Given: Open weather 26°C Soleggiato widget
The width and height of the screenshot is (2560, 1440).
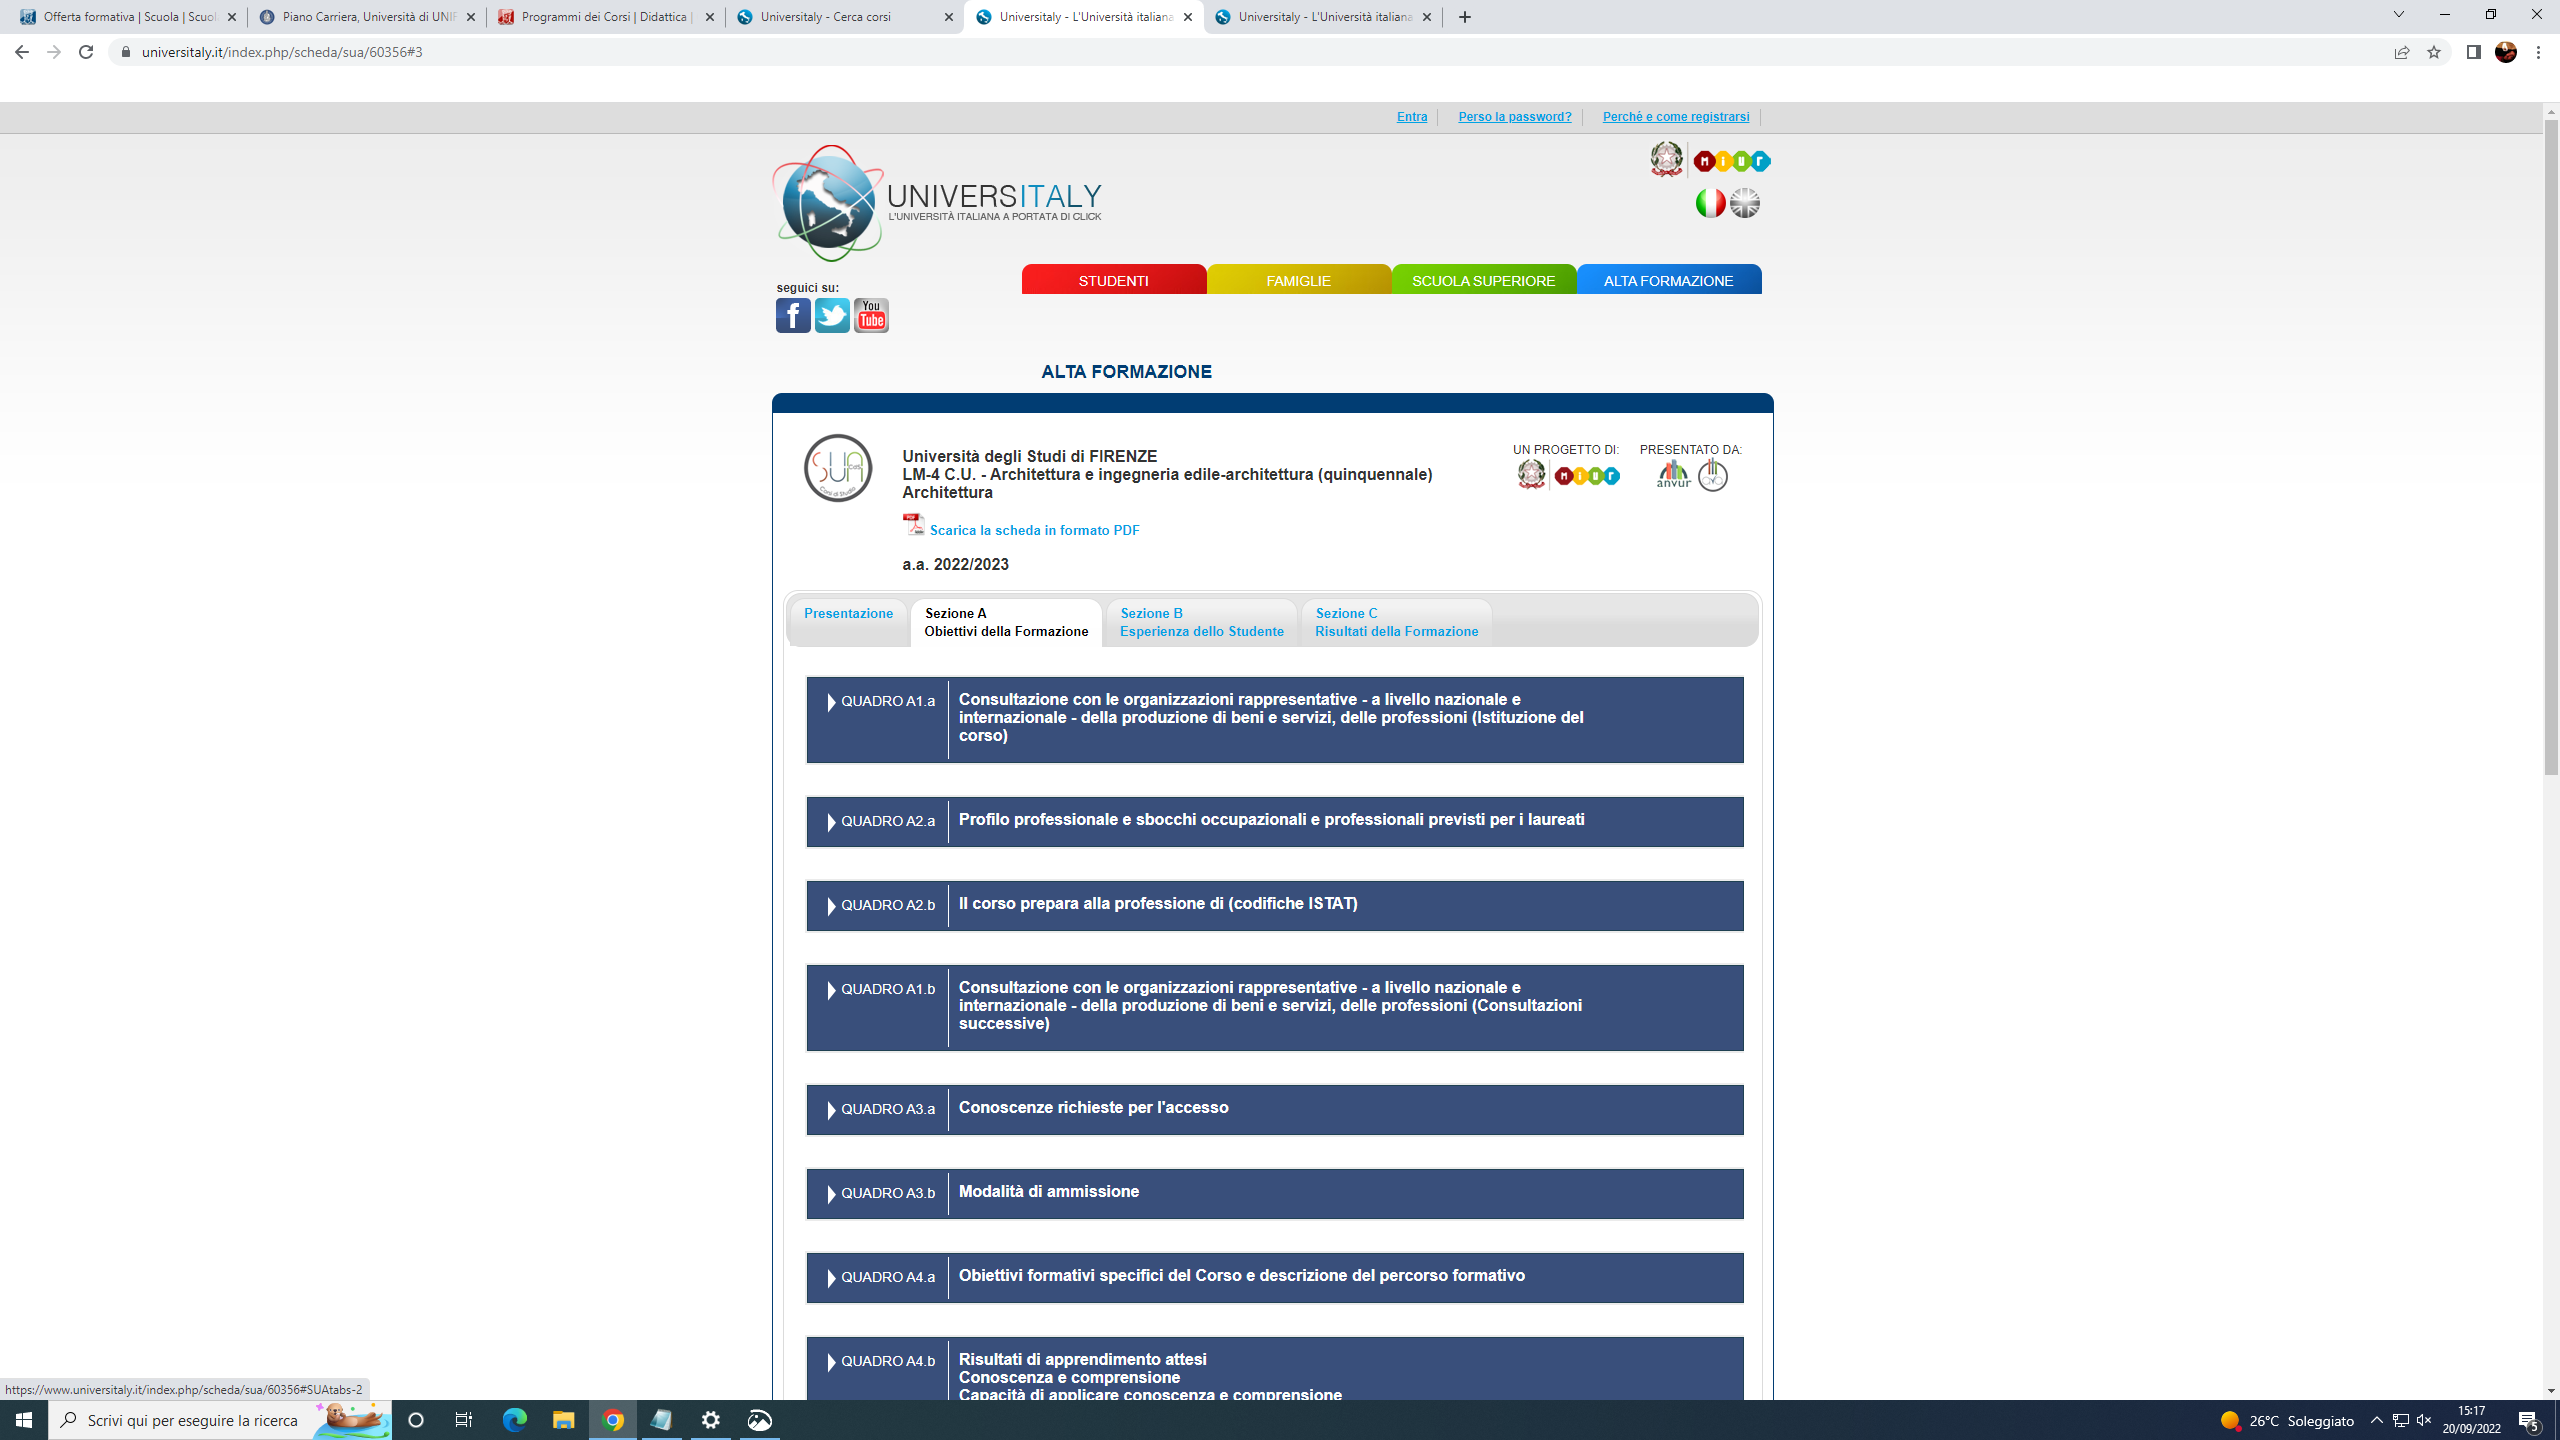Looking at the screenshot, I should click(2287, 1421).
